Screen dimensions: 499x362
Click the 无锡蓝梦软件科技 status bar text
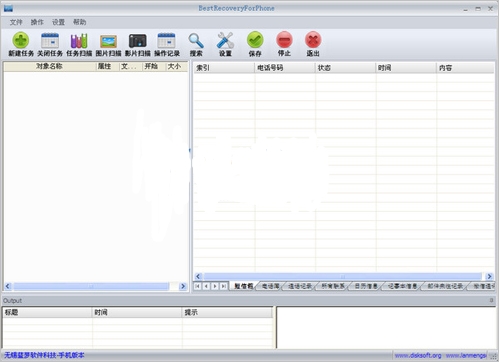click(x=44, y=355)
